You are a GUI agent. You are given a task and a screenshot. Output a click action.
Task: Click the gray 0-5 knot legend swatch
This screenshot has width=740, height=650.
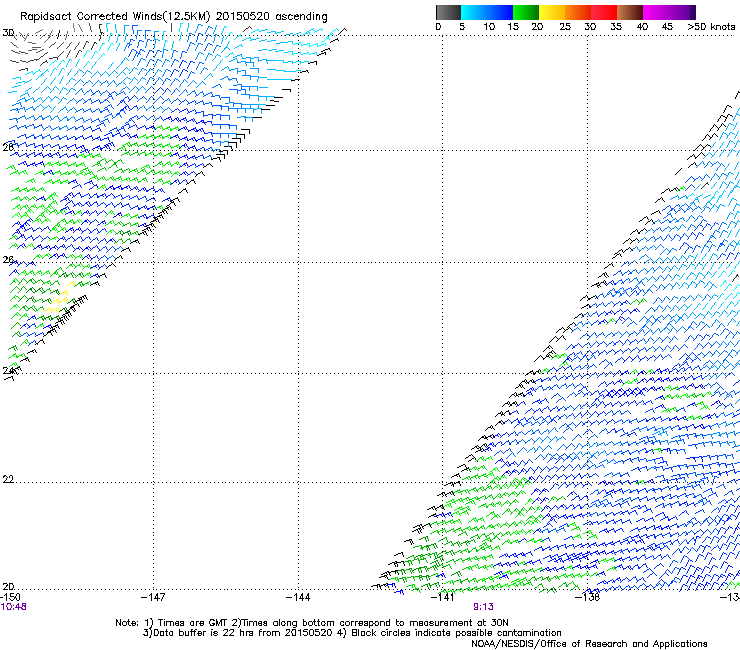tap(448, 12)
